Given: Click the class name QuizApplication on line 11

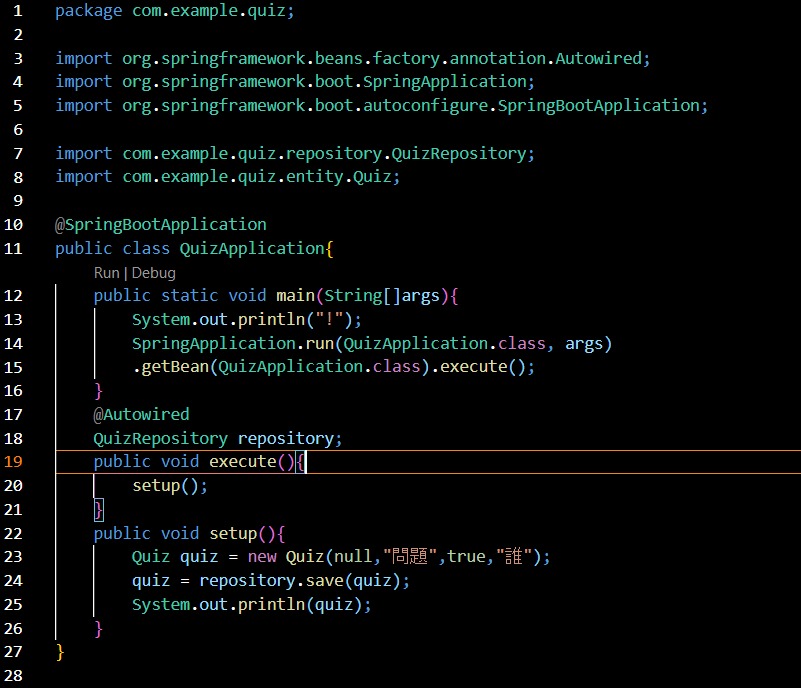Looking at the screenshot, I should click(255, 247).
